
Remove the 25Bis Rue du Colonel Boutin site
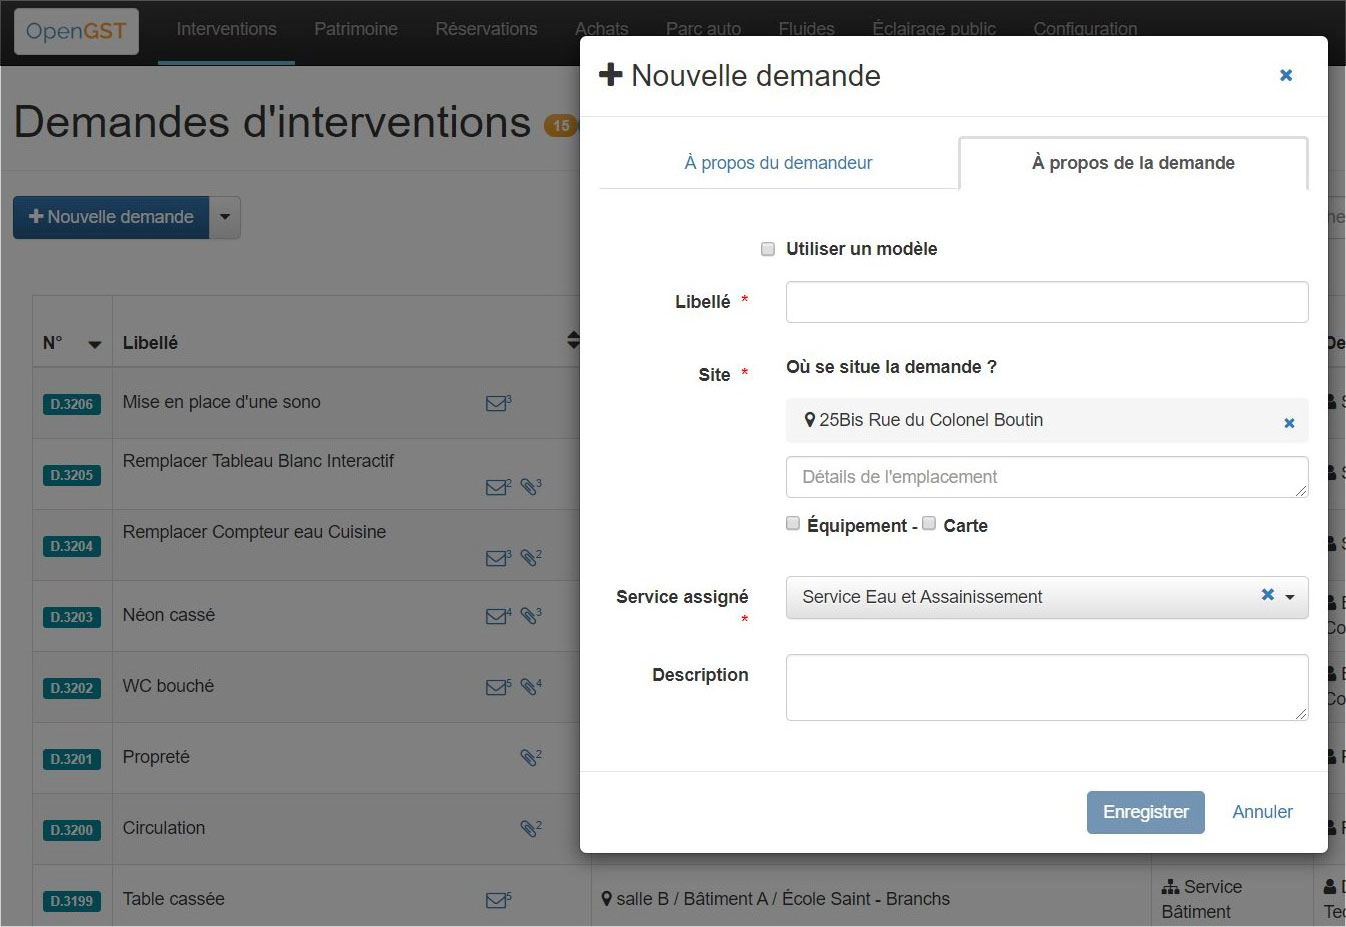(1289, 423)
